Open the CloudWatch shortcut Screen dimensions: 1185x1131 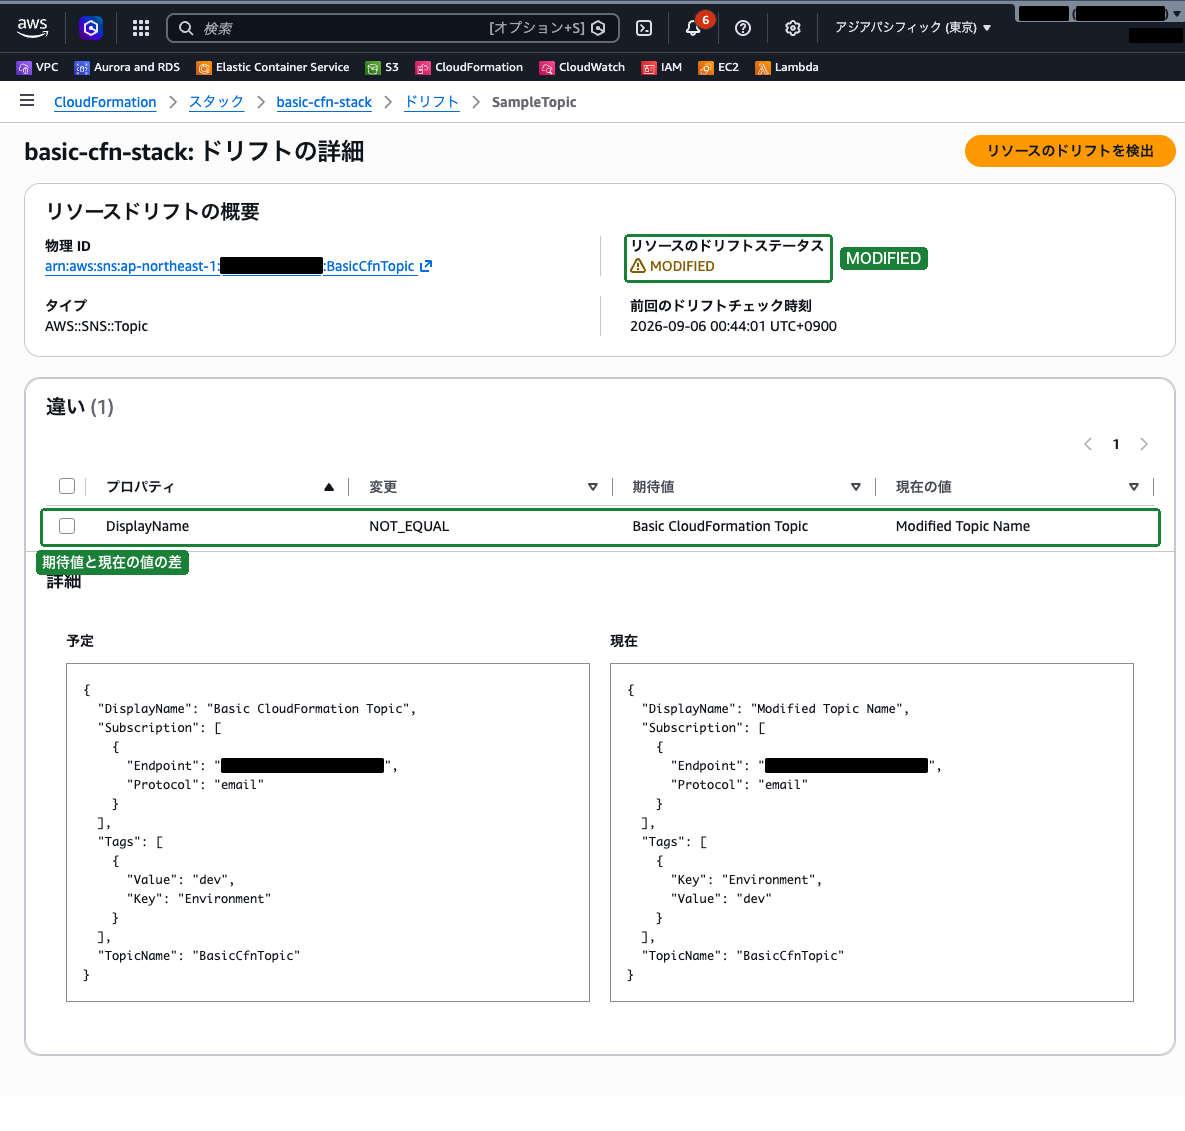[582, 67]
